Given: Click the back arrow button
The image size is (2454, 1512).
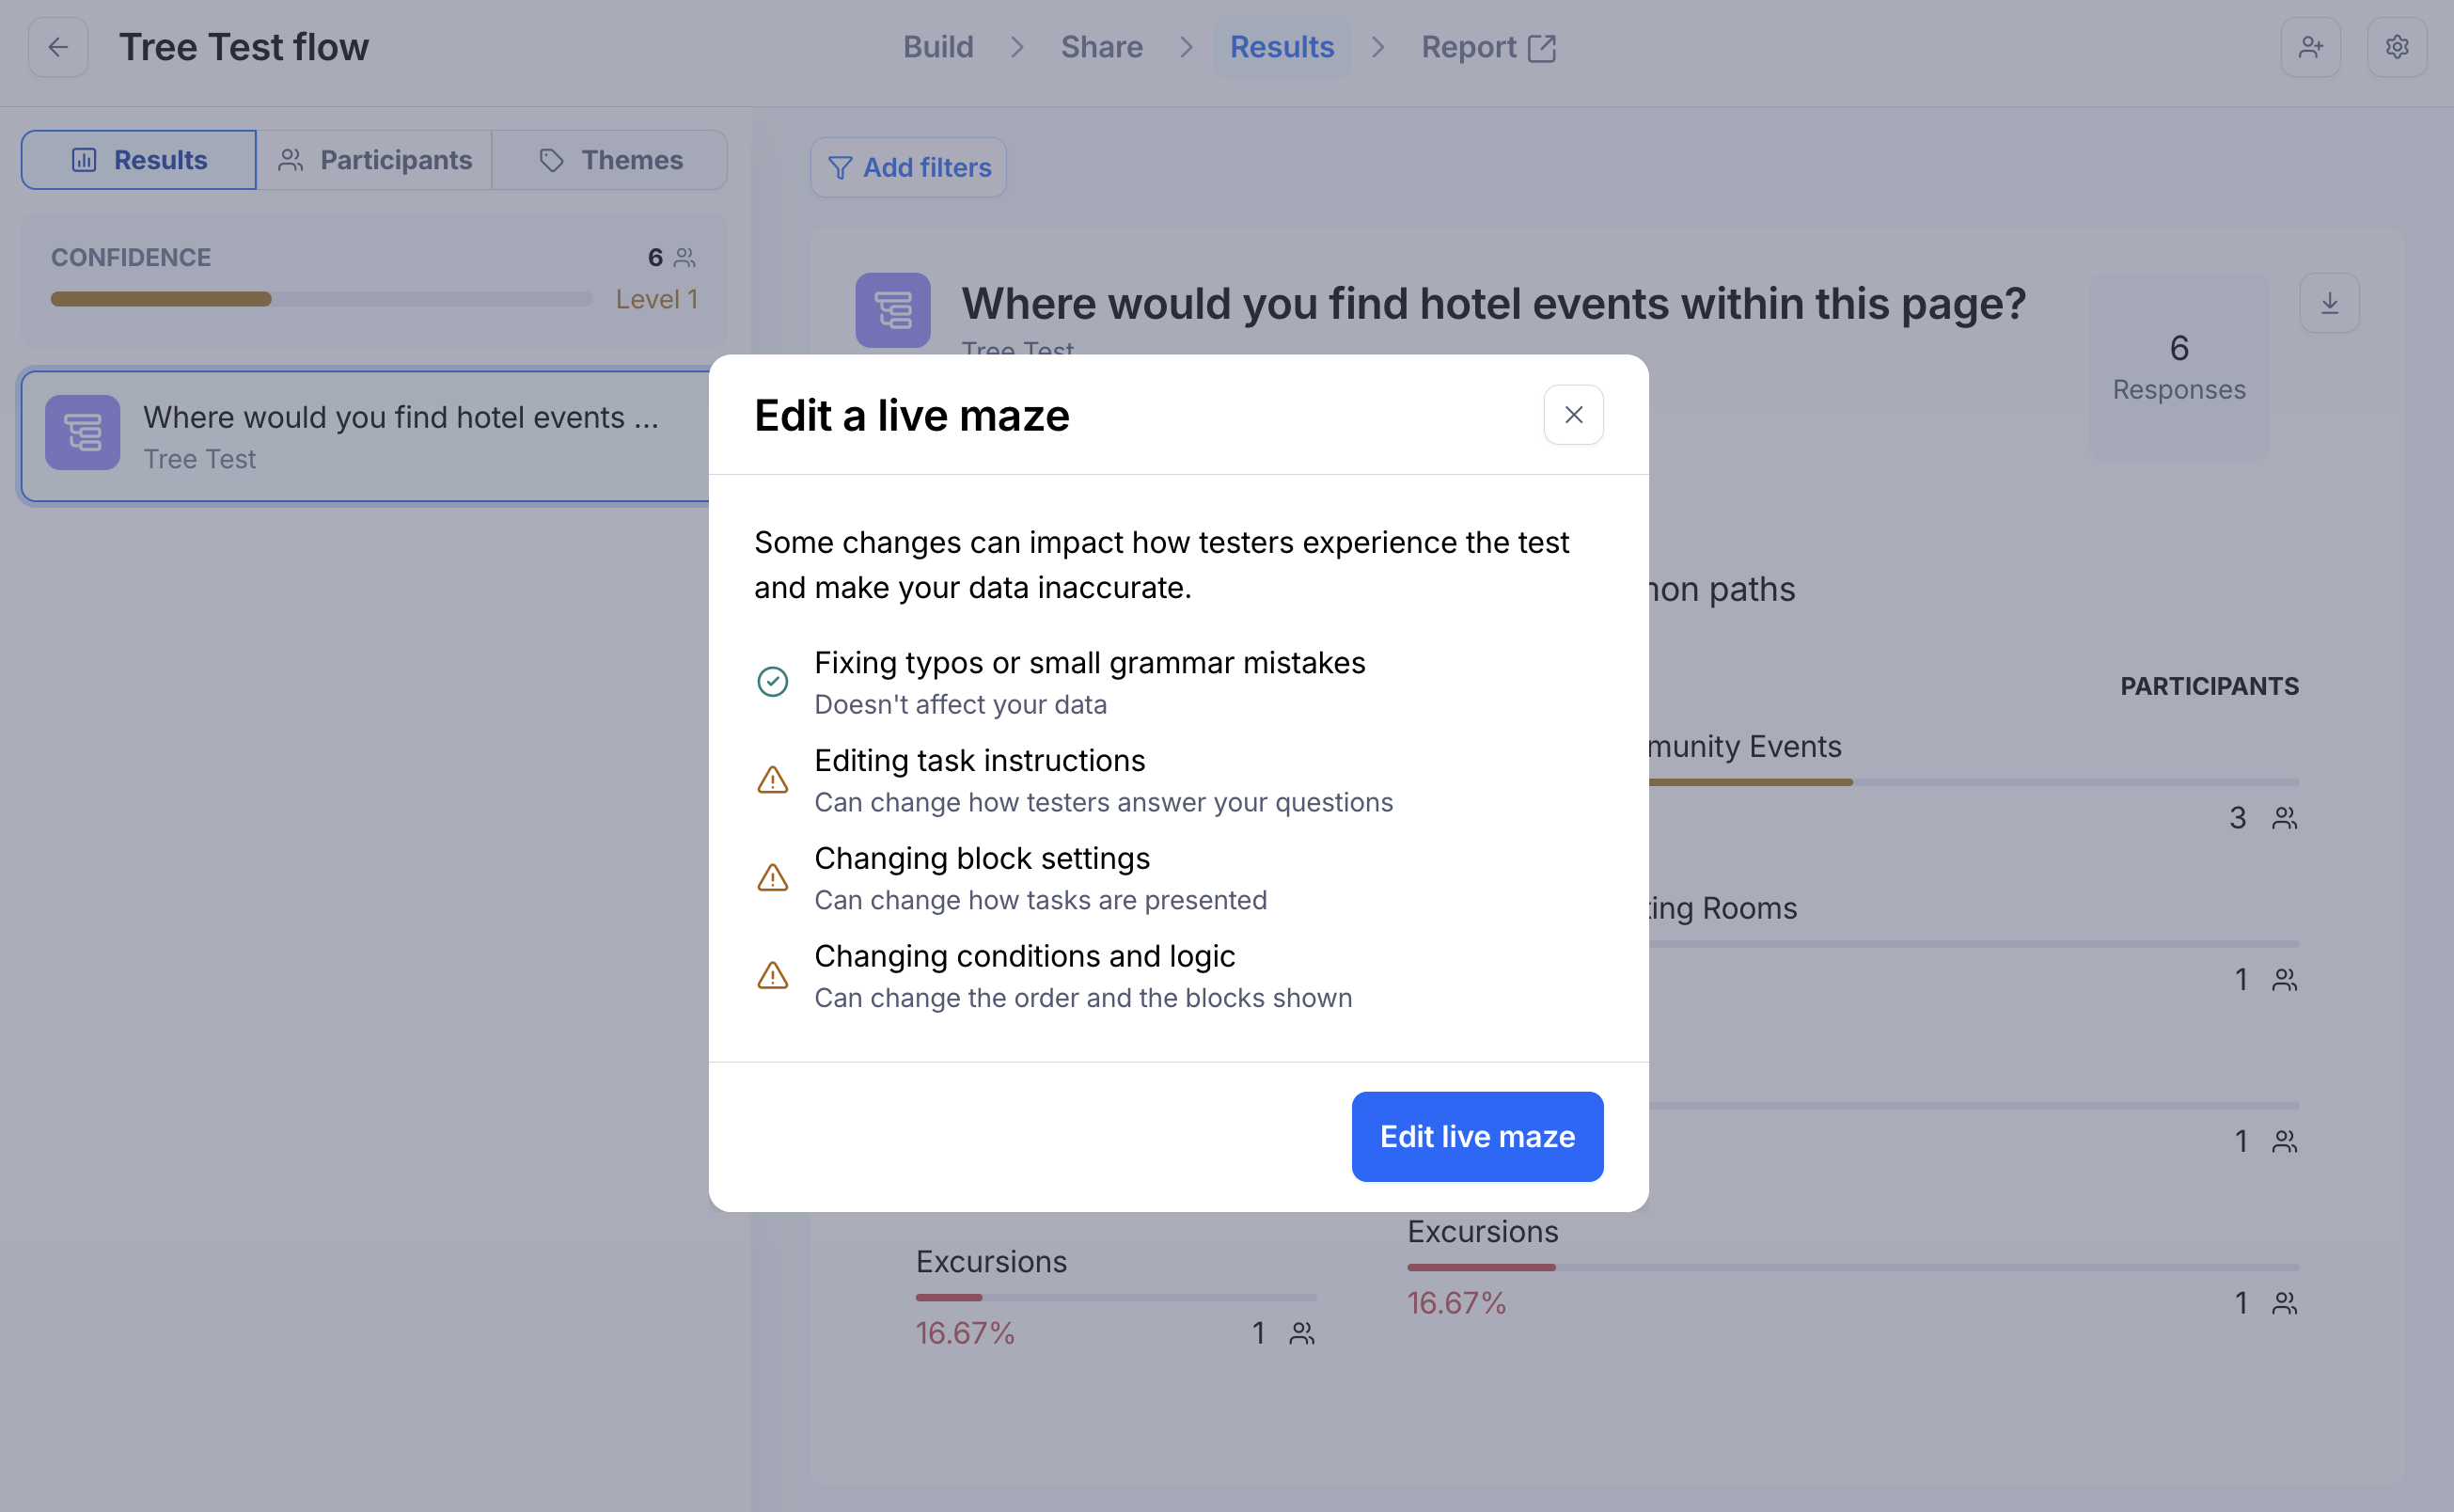Looking at the screenshot, I should coord(58,47).
